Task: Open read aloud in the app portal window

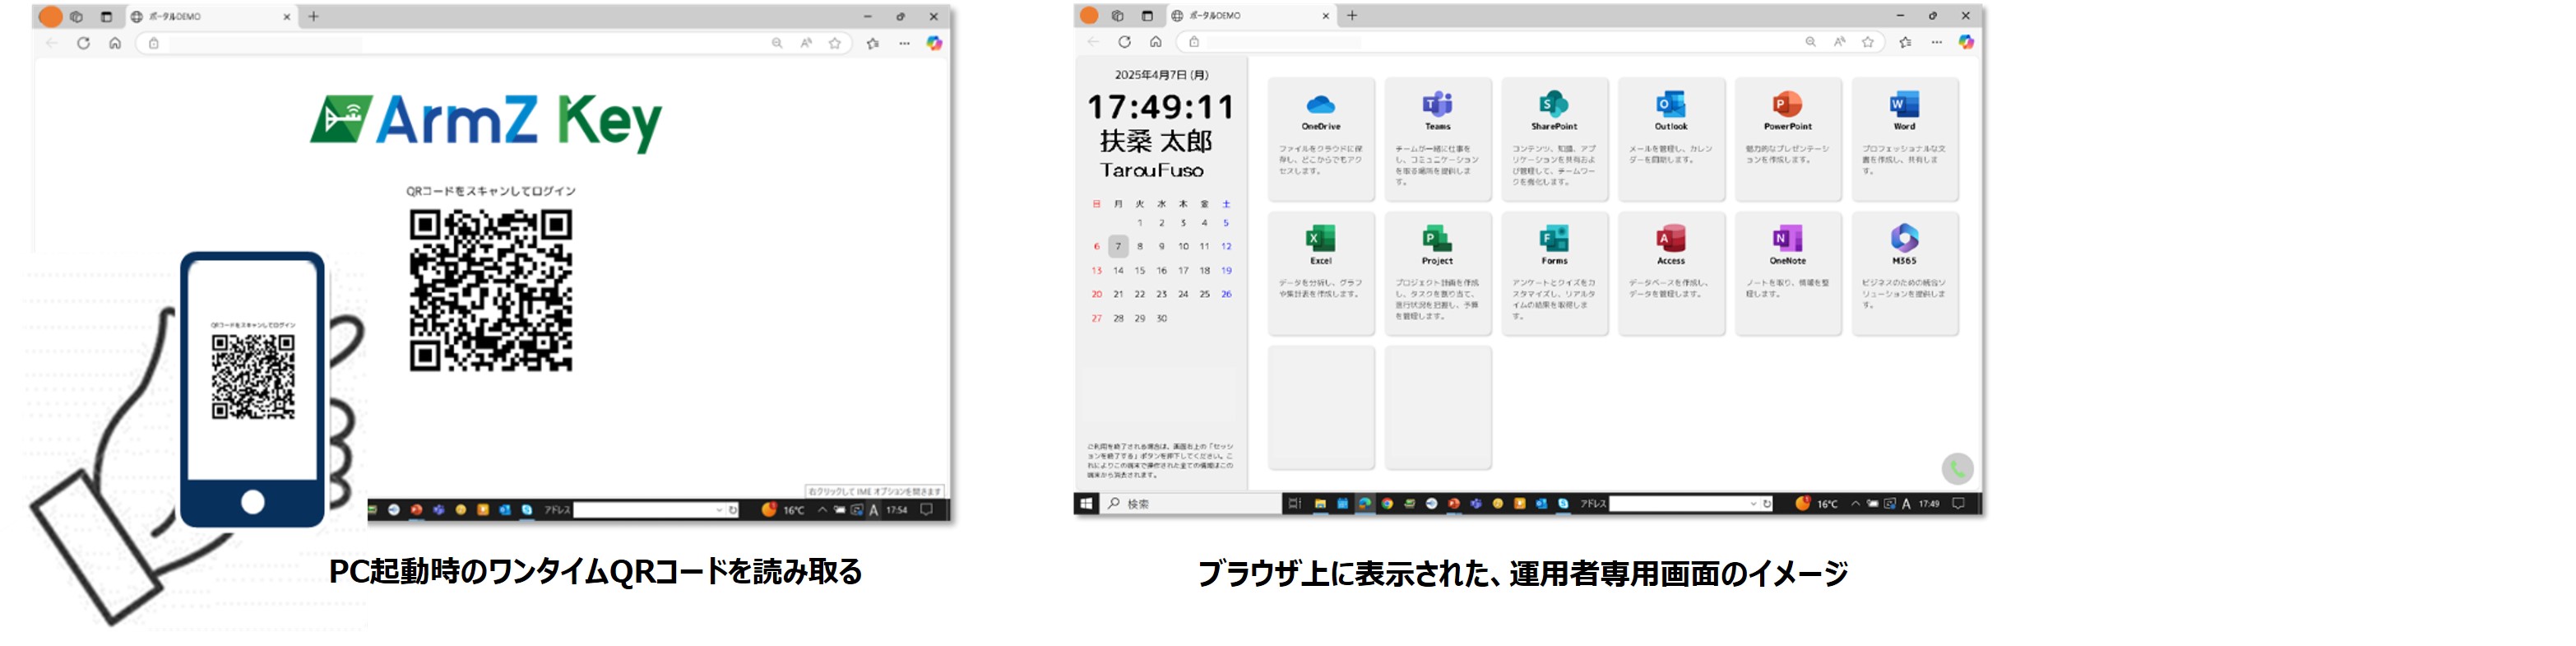Action: (x=1839, y=42)
